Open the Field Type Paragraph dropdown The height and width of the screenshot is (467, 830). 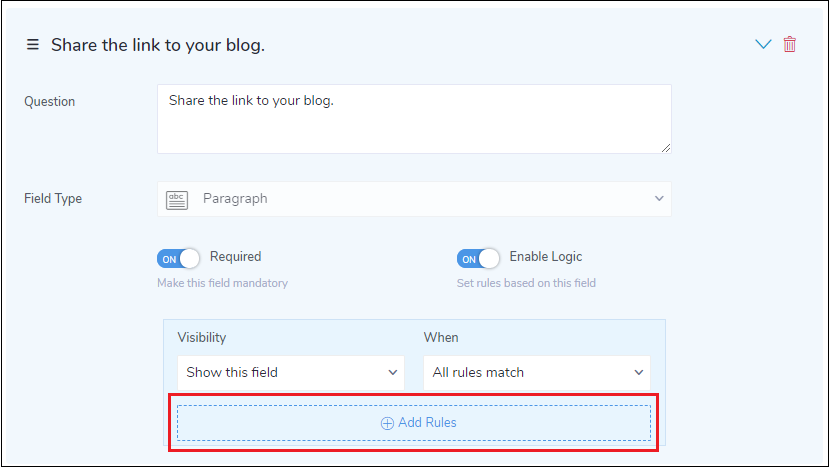pos(414,199)
